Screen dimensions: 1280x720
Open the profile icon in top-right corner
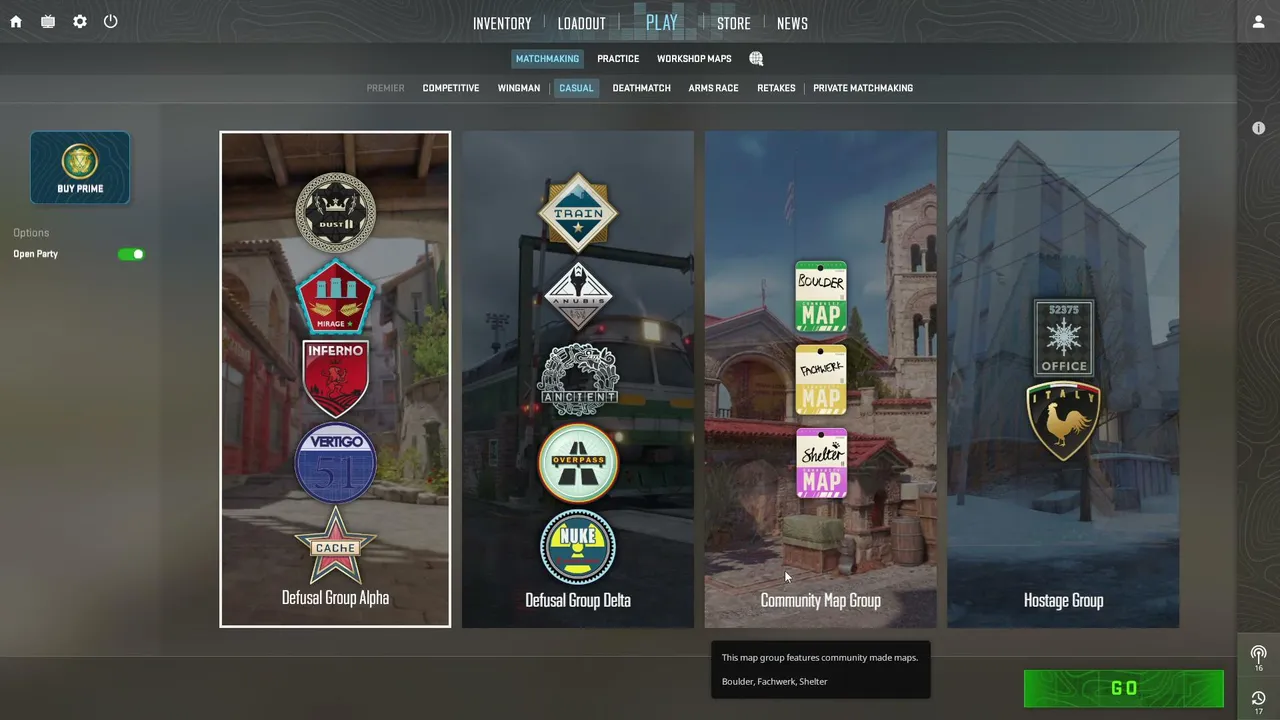coord(1258,22)
